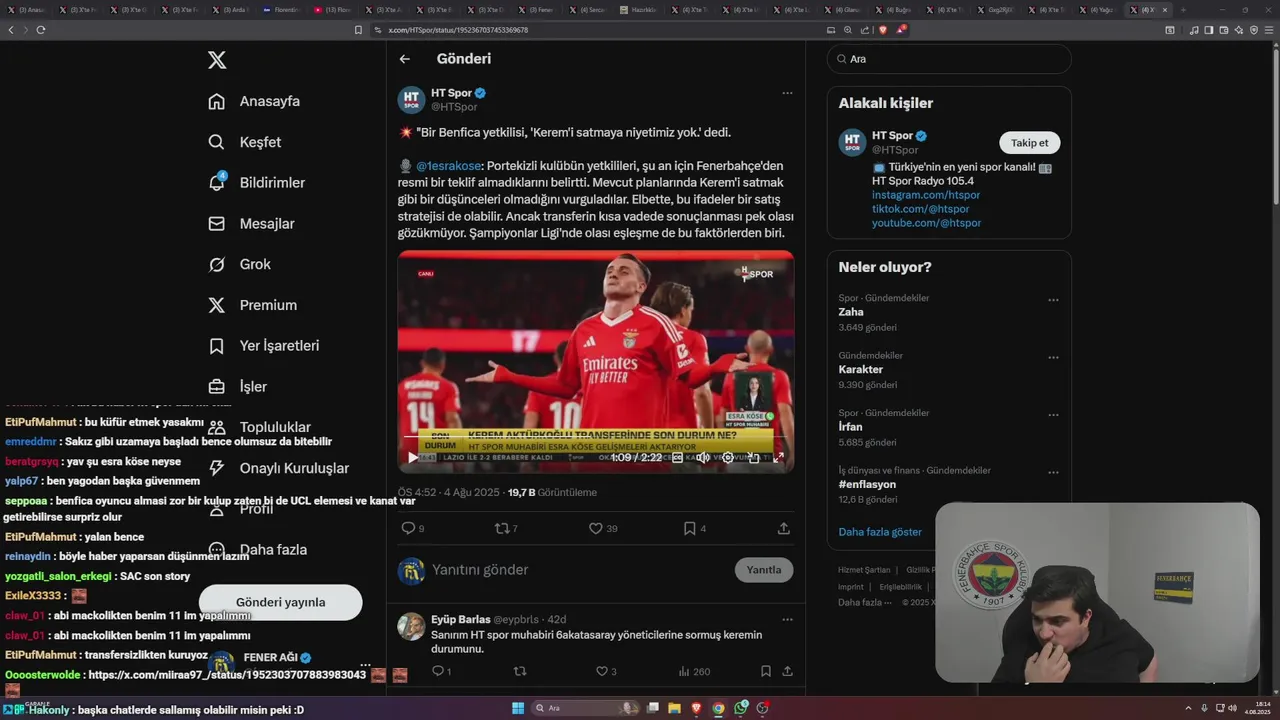Bookmark Eyüp Barlas comment
The image size is (1280, 720).
pyautogui.click(x=765, y=671)
